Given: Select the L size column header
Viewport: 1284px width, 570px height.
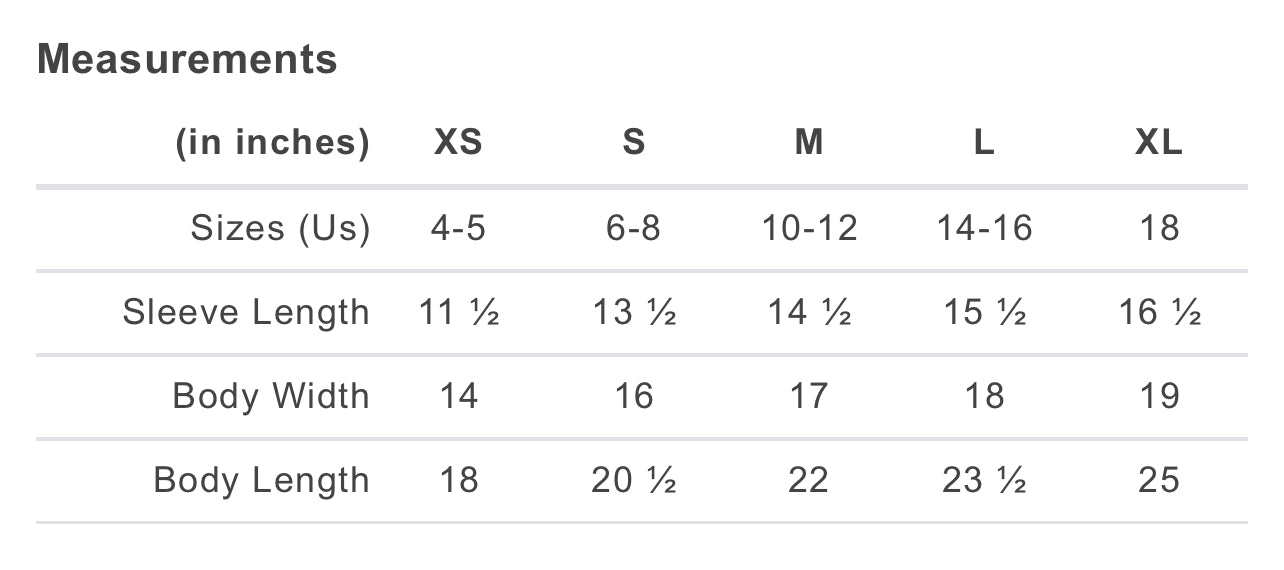Looking at the screenshot, I should 984,143.
